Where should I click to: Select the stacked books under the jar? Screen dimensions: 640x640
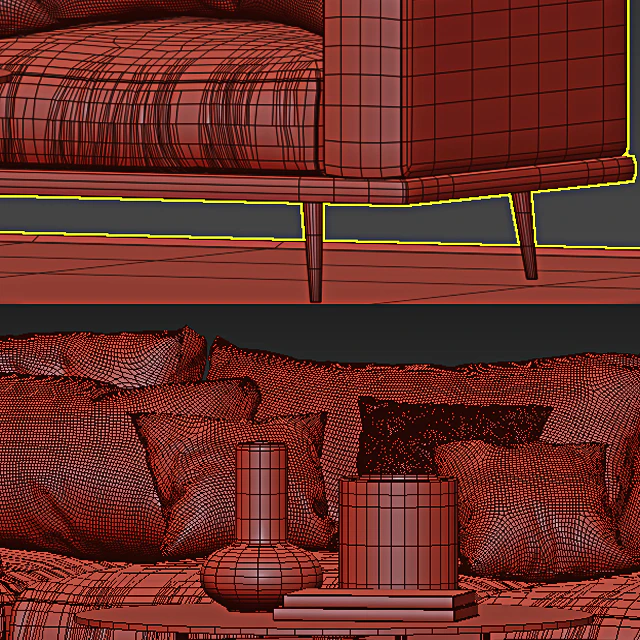[x=376, y=605]
